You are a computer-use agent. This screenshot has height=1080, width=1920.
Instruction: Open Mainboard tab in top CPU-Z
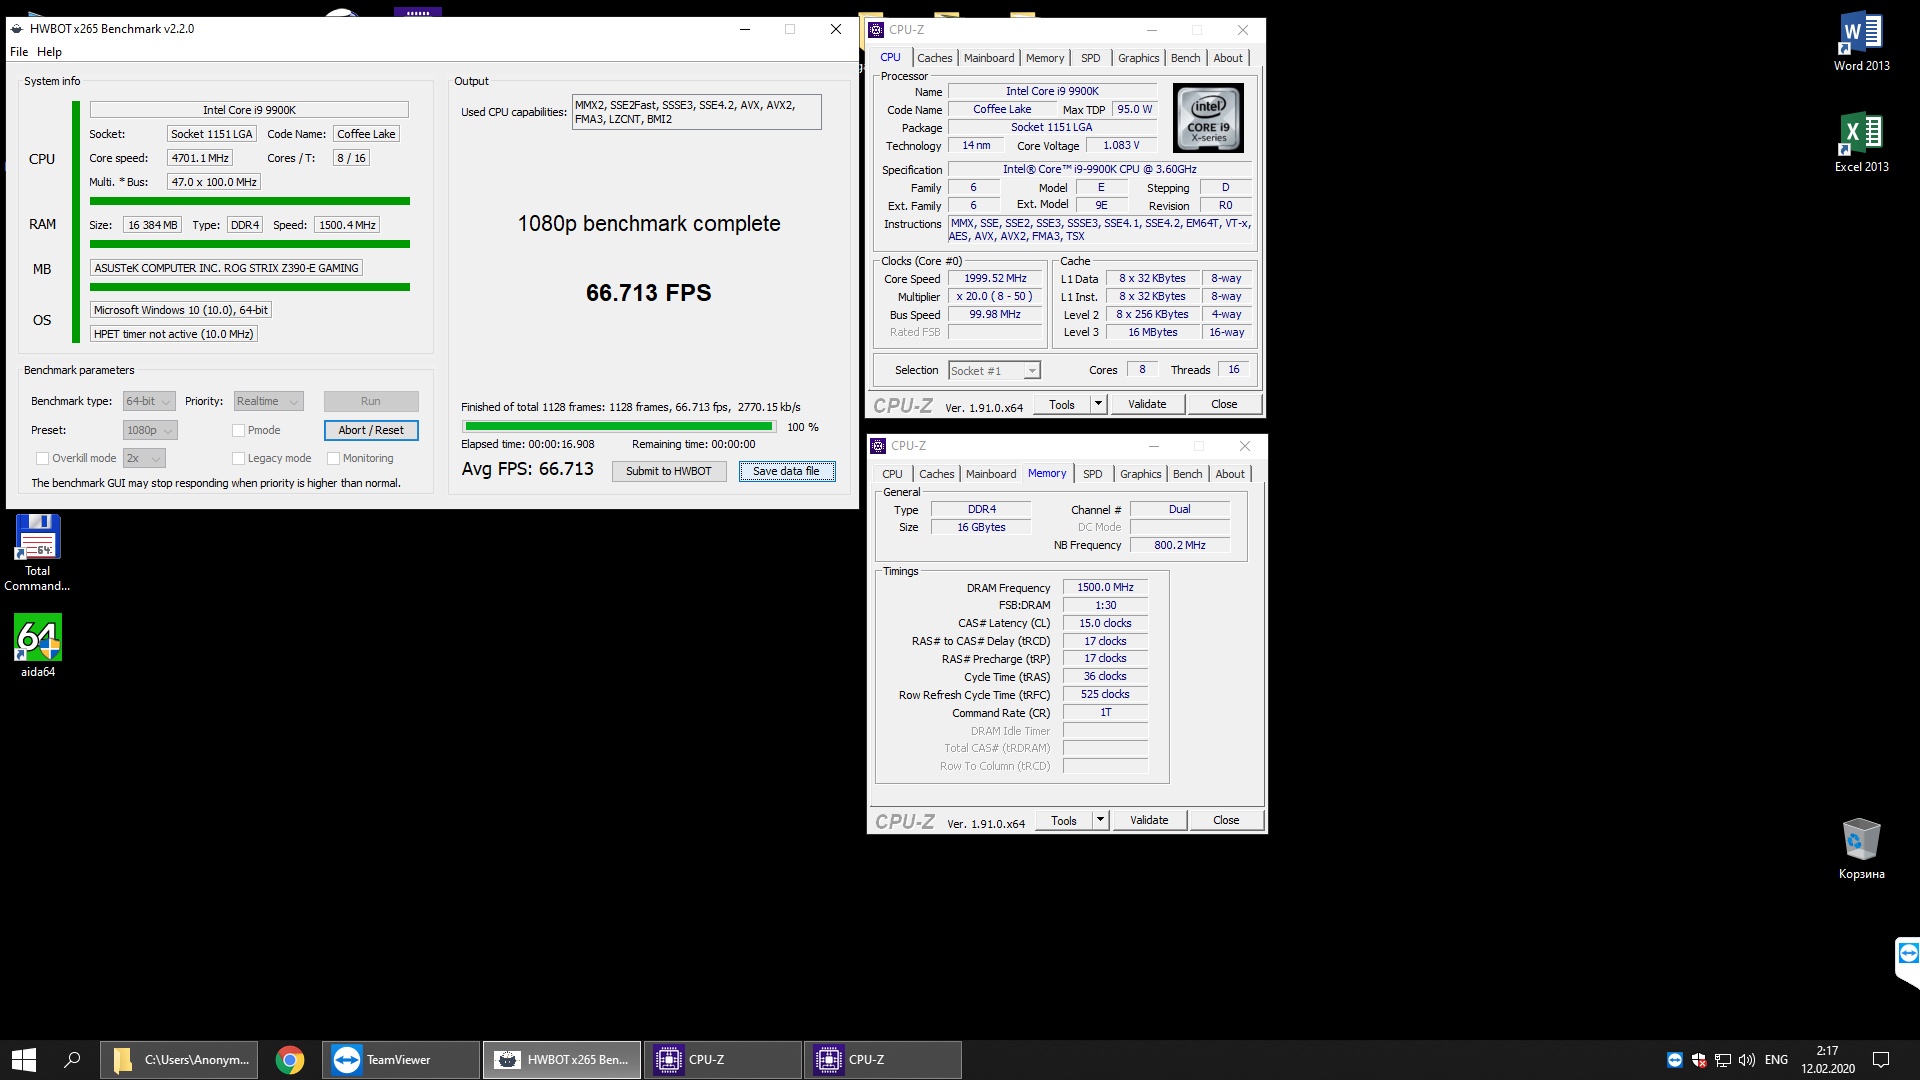(988, 58)
